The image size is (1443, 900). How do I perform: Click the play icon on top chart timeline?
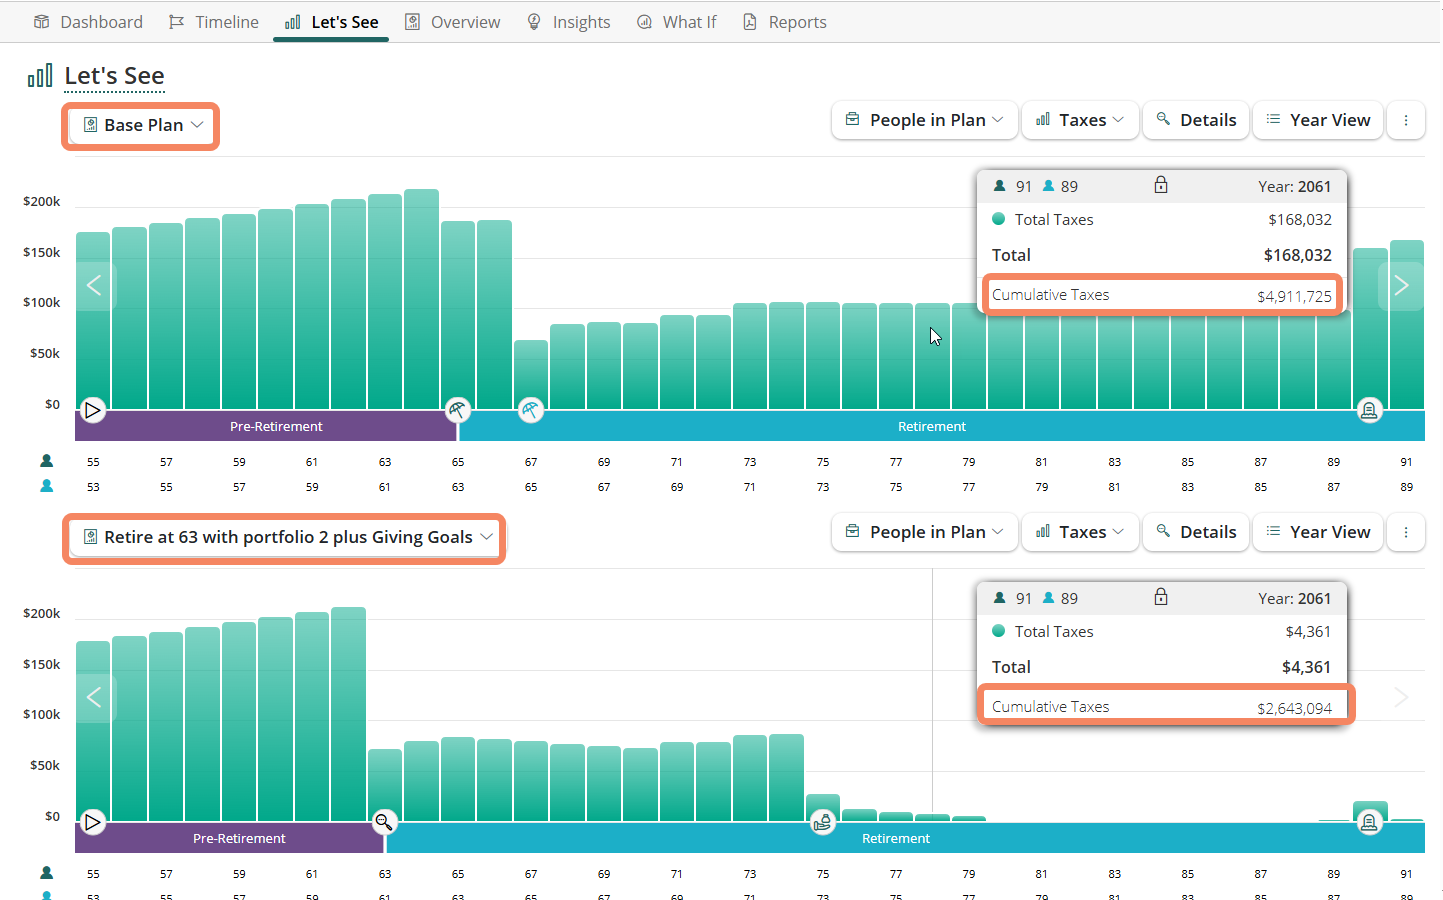(93, 410)
